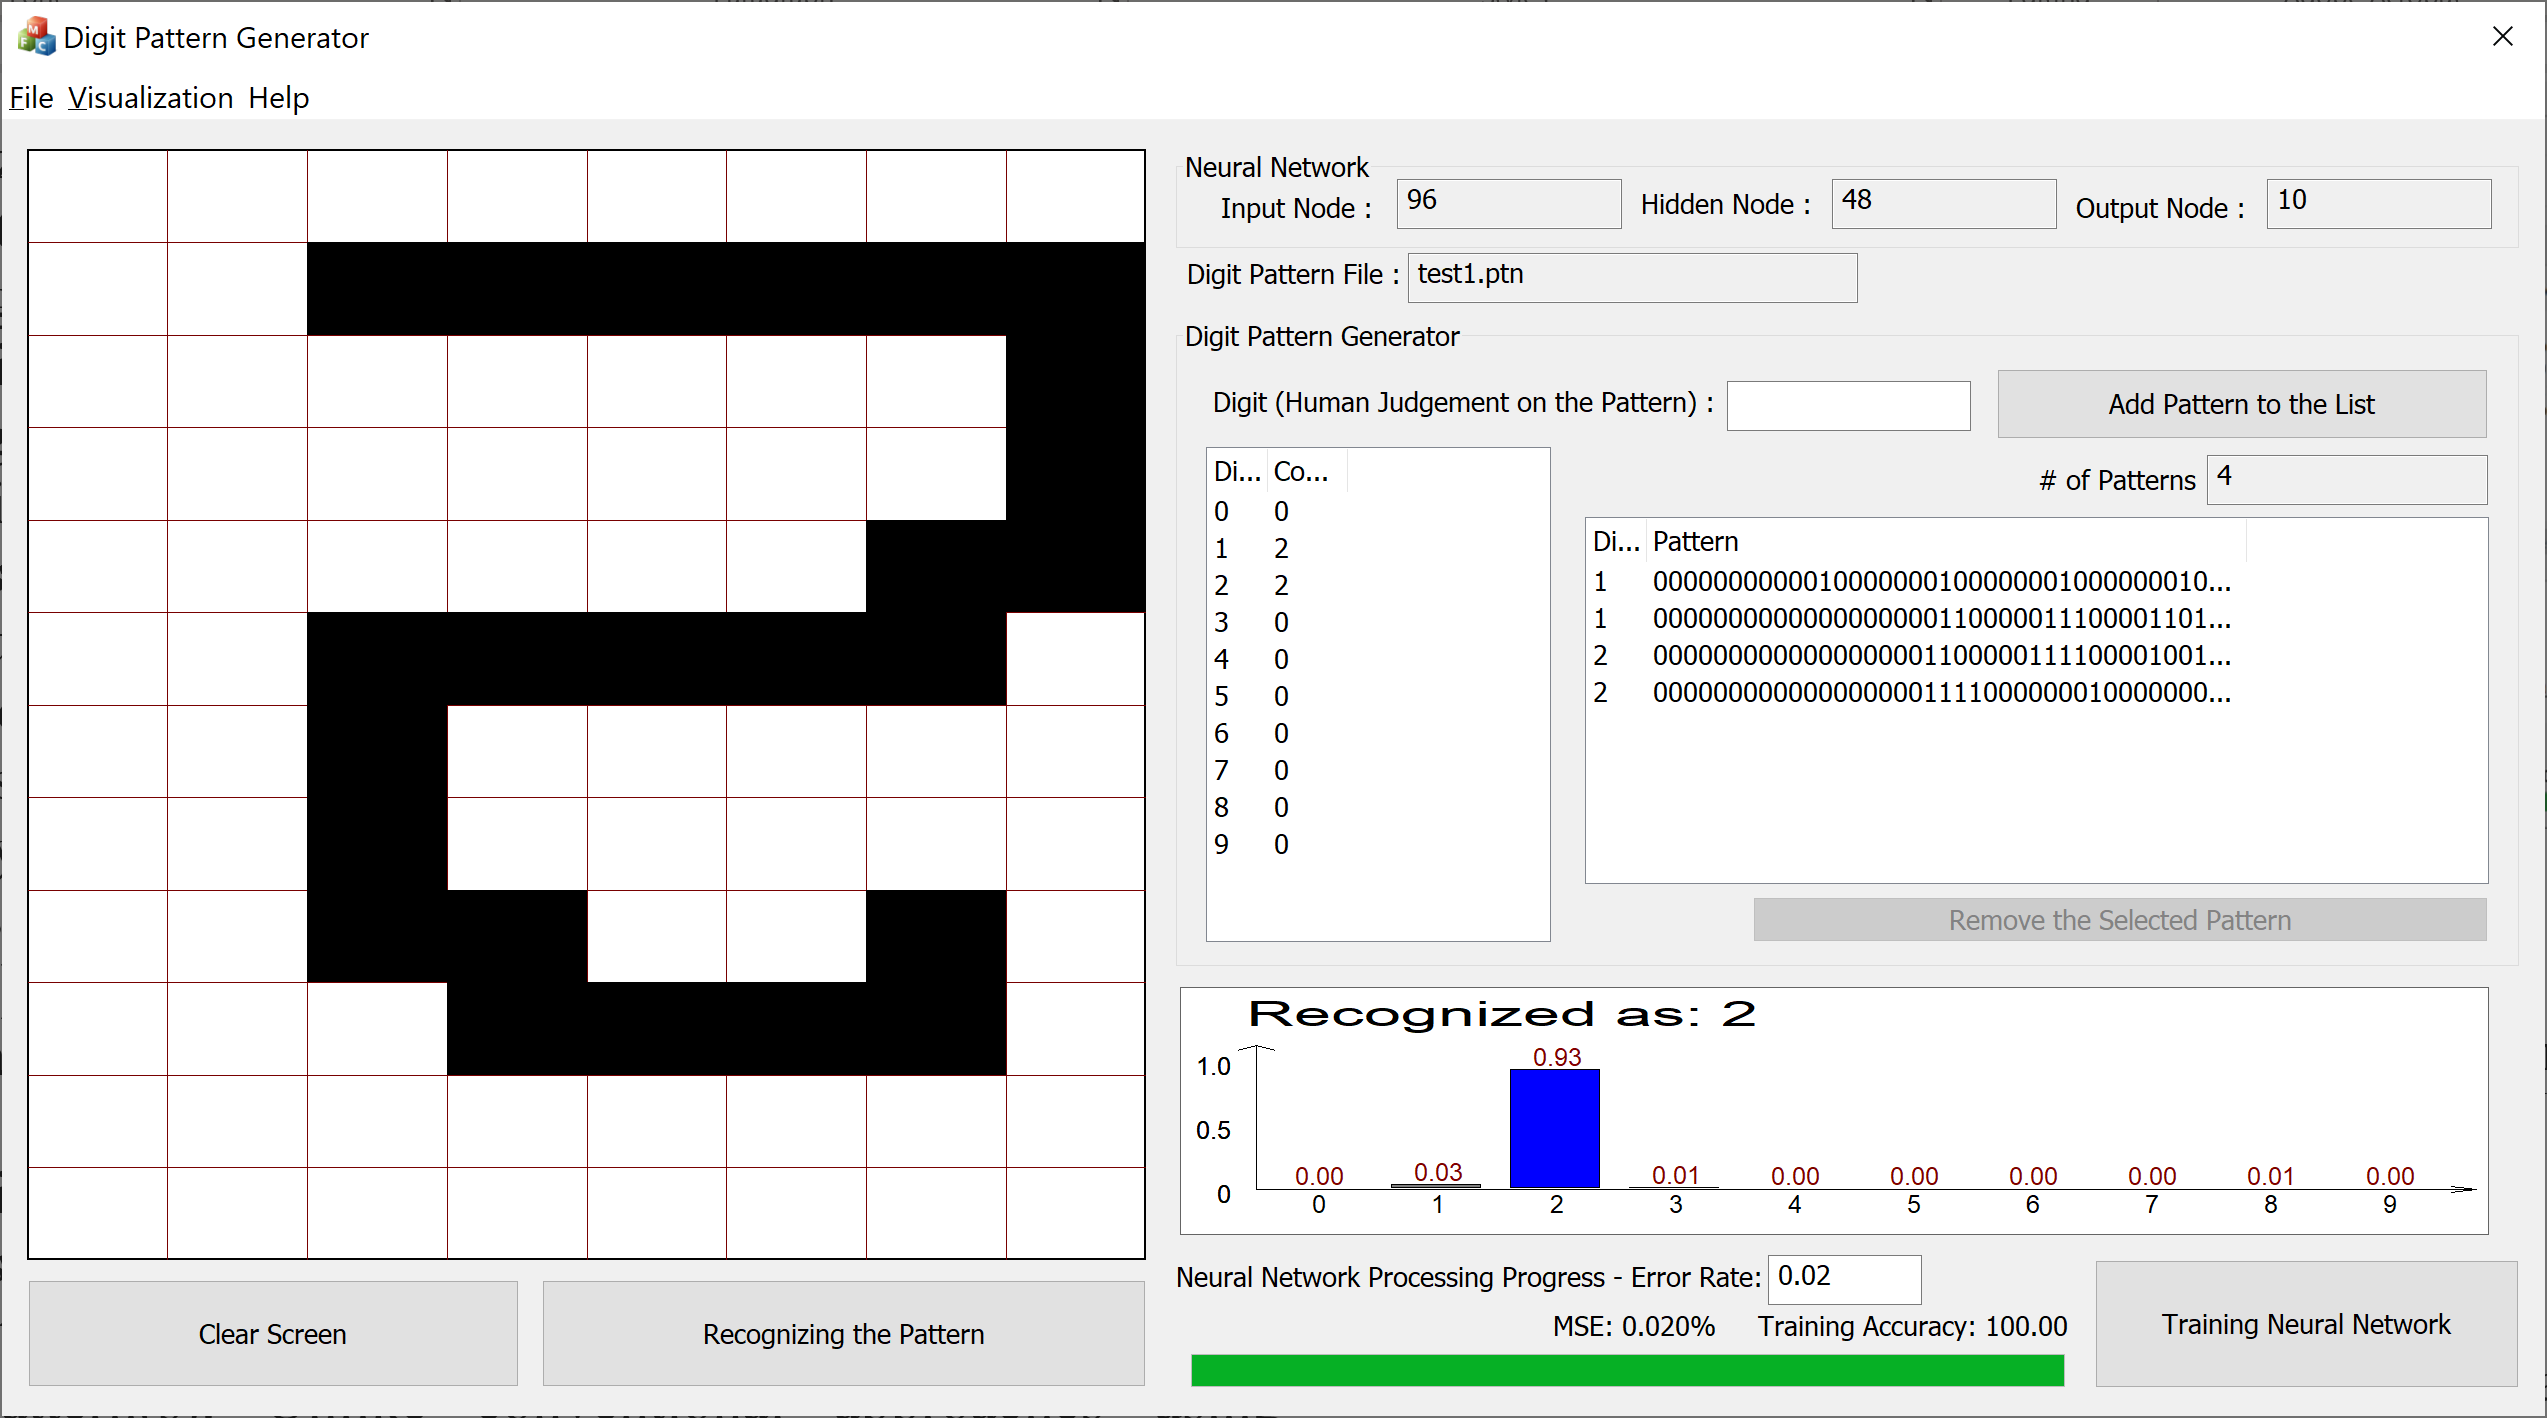Click the Digit Pattern File field test1.ptn
The height and width of the screenshot is (1418, 2547).
pyautogui.click(x=1631, y=277)
